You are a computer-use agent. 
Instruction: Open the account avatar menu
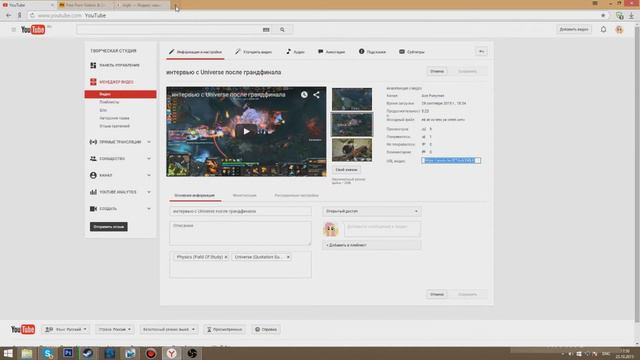click(619, 29)
